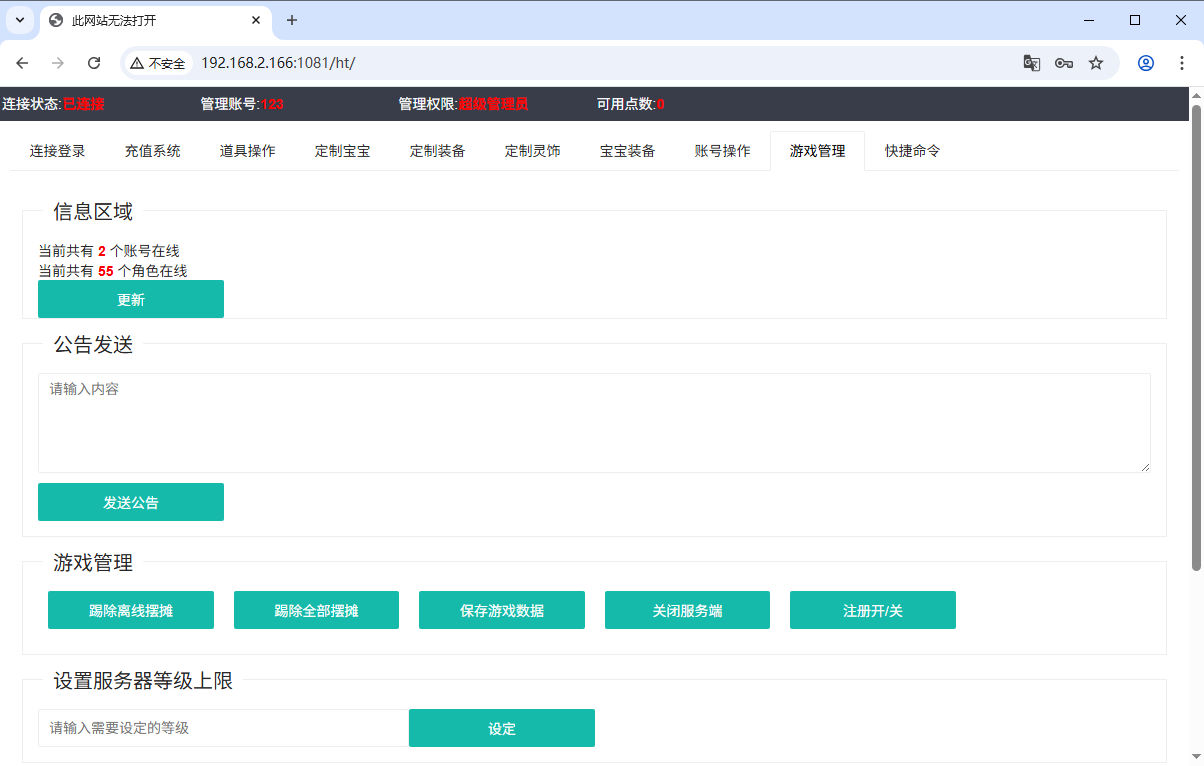Screen dimensions: 1204x766
Task: Click the 保存游戏数据 button
Action: point(501,610)
